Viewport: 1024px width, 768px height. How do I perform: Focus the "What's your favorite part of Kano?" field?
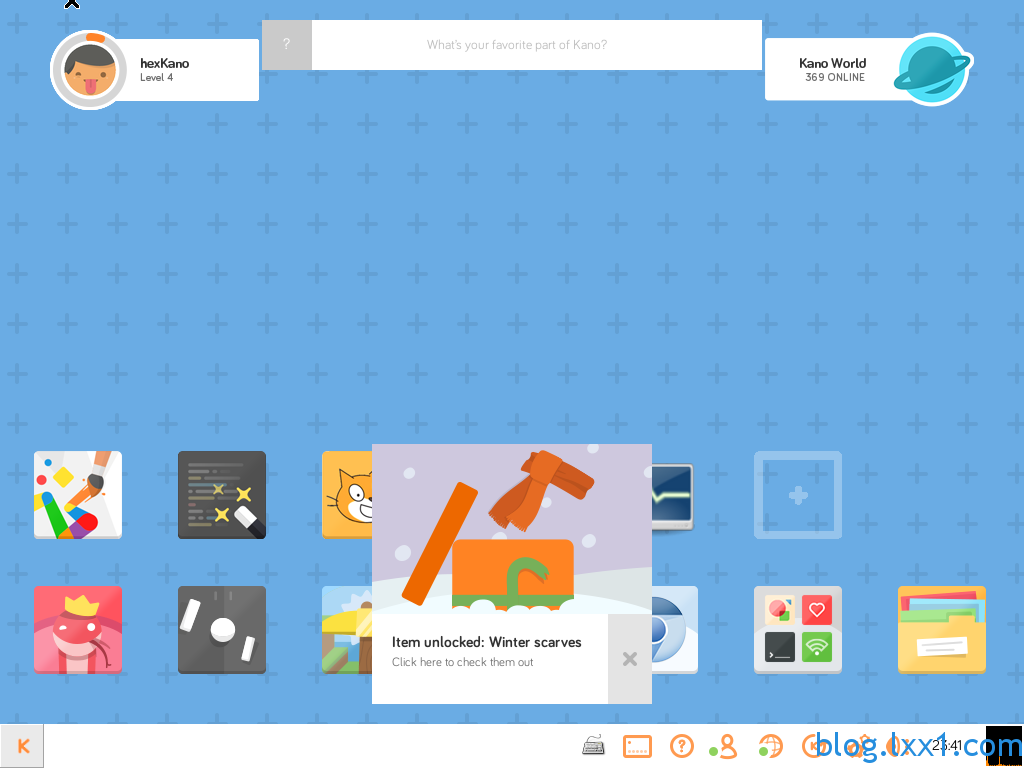point(537,44)
